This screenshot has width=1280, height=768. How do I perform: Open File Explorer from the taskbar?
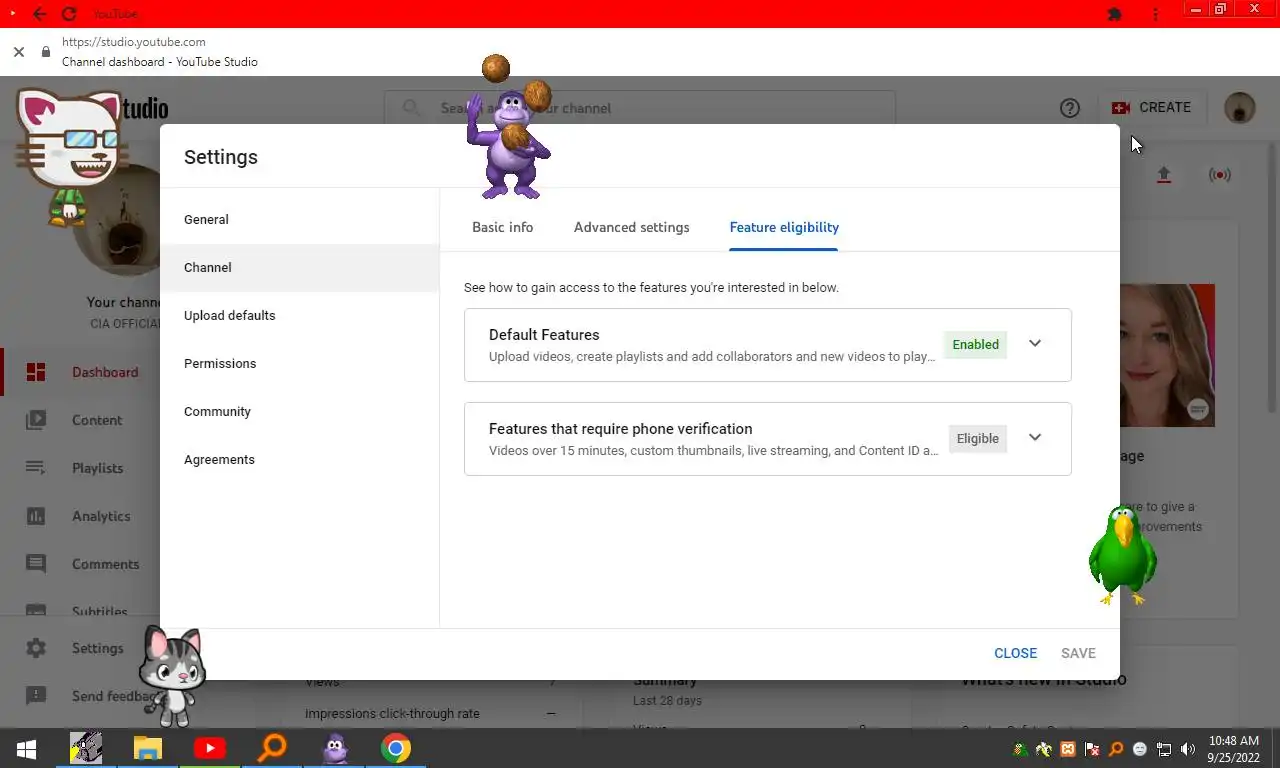[x=148, y=748]
